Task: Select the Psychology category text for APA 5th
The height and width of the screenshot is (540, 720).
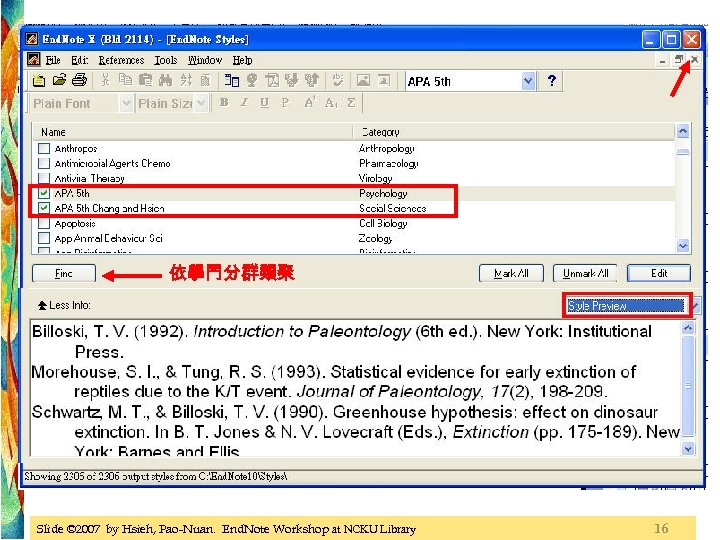Action: tap(383, 193)
